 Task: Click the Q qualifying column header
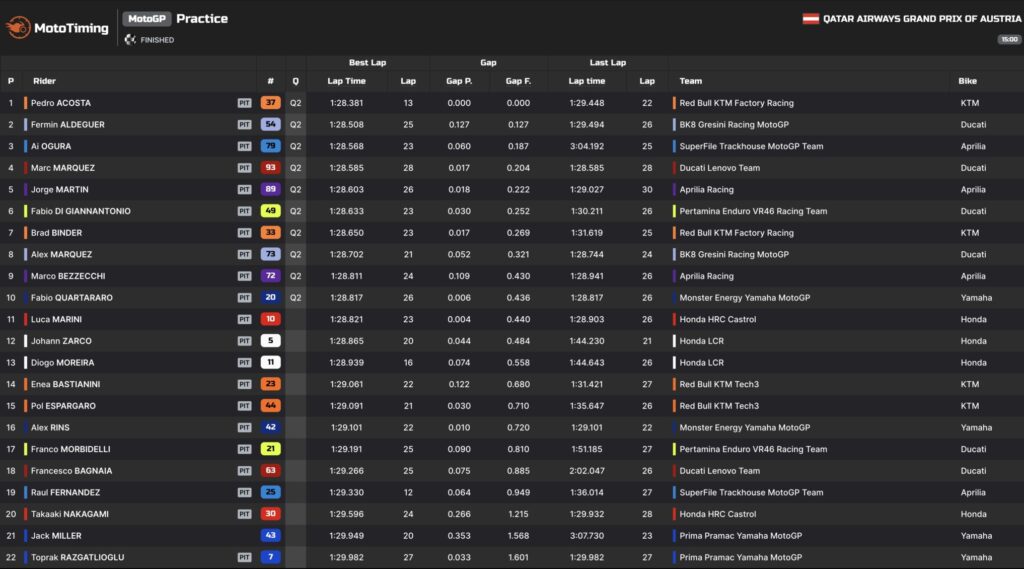tap(295, 81)
